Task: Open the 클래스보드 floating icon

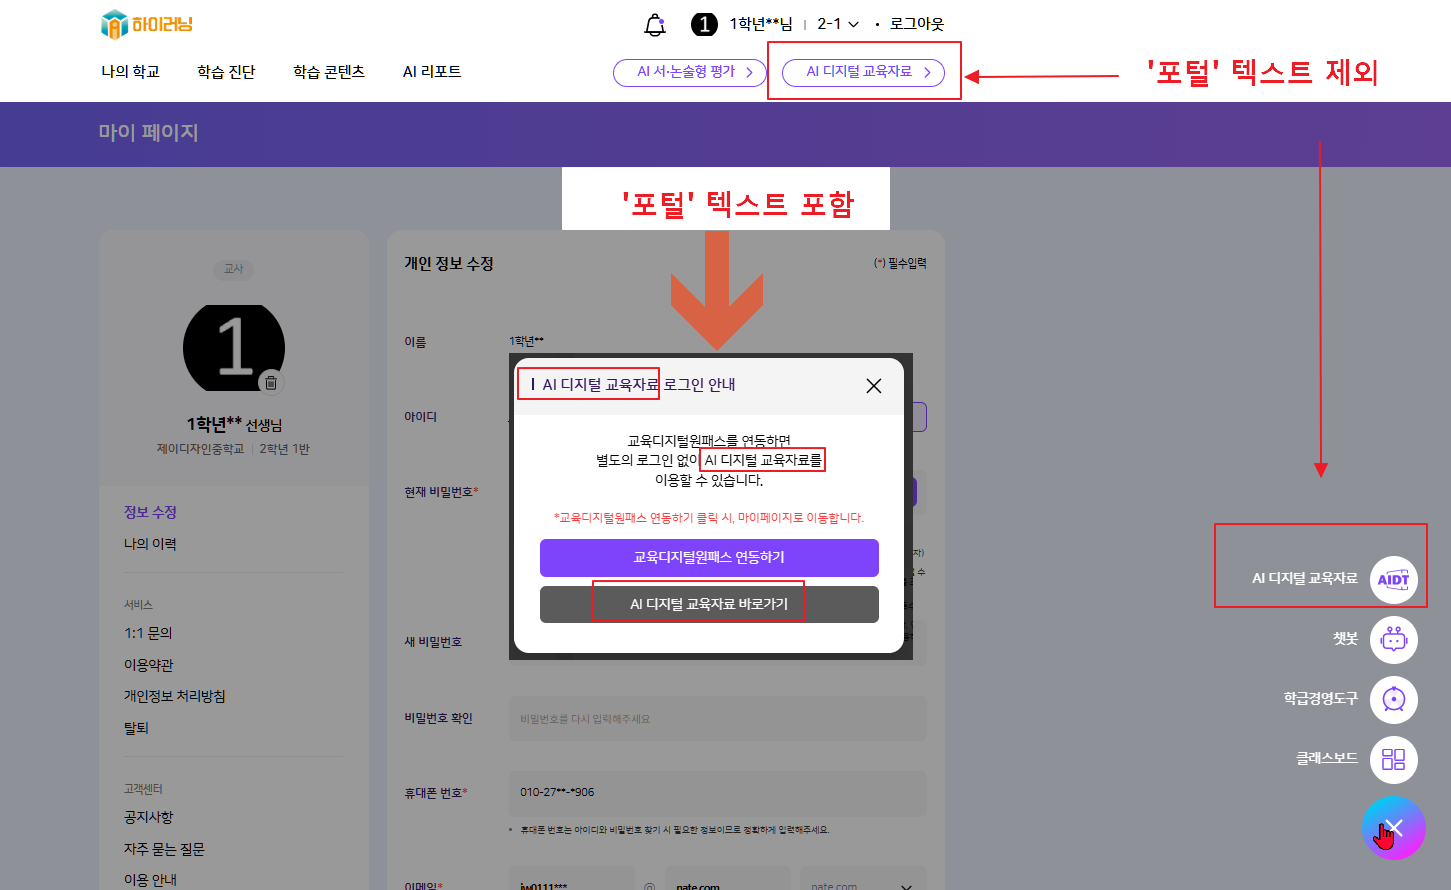Action: click(x=1394, y=759)
